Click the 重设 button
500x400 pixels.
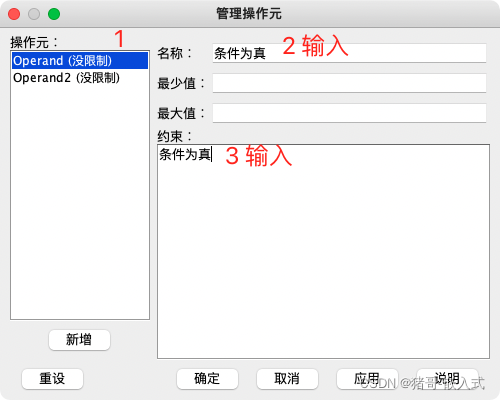click(52, 379)
